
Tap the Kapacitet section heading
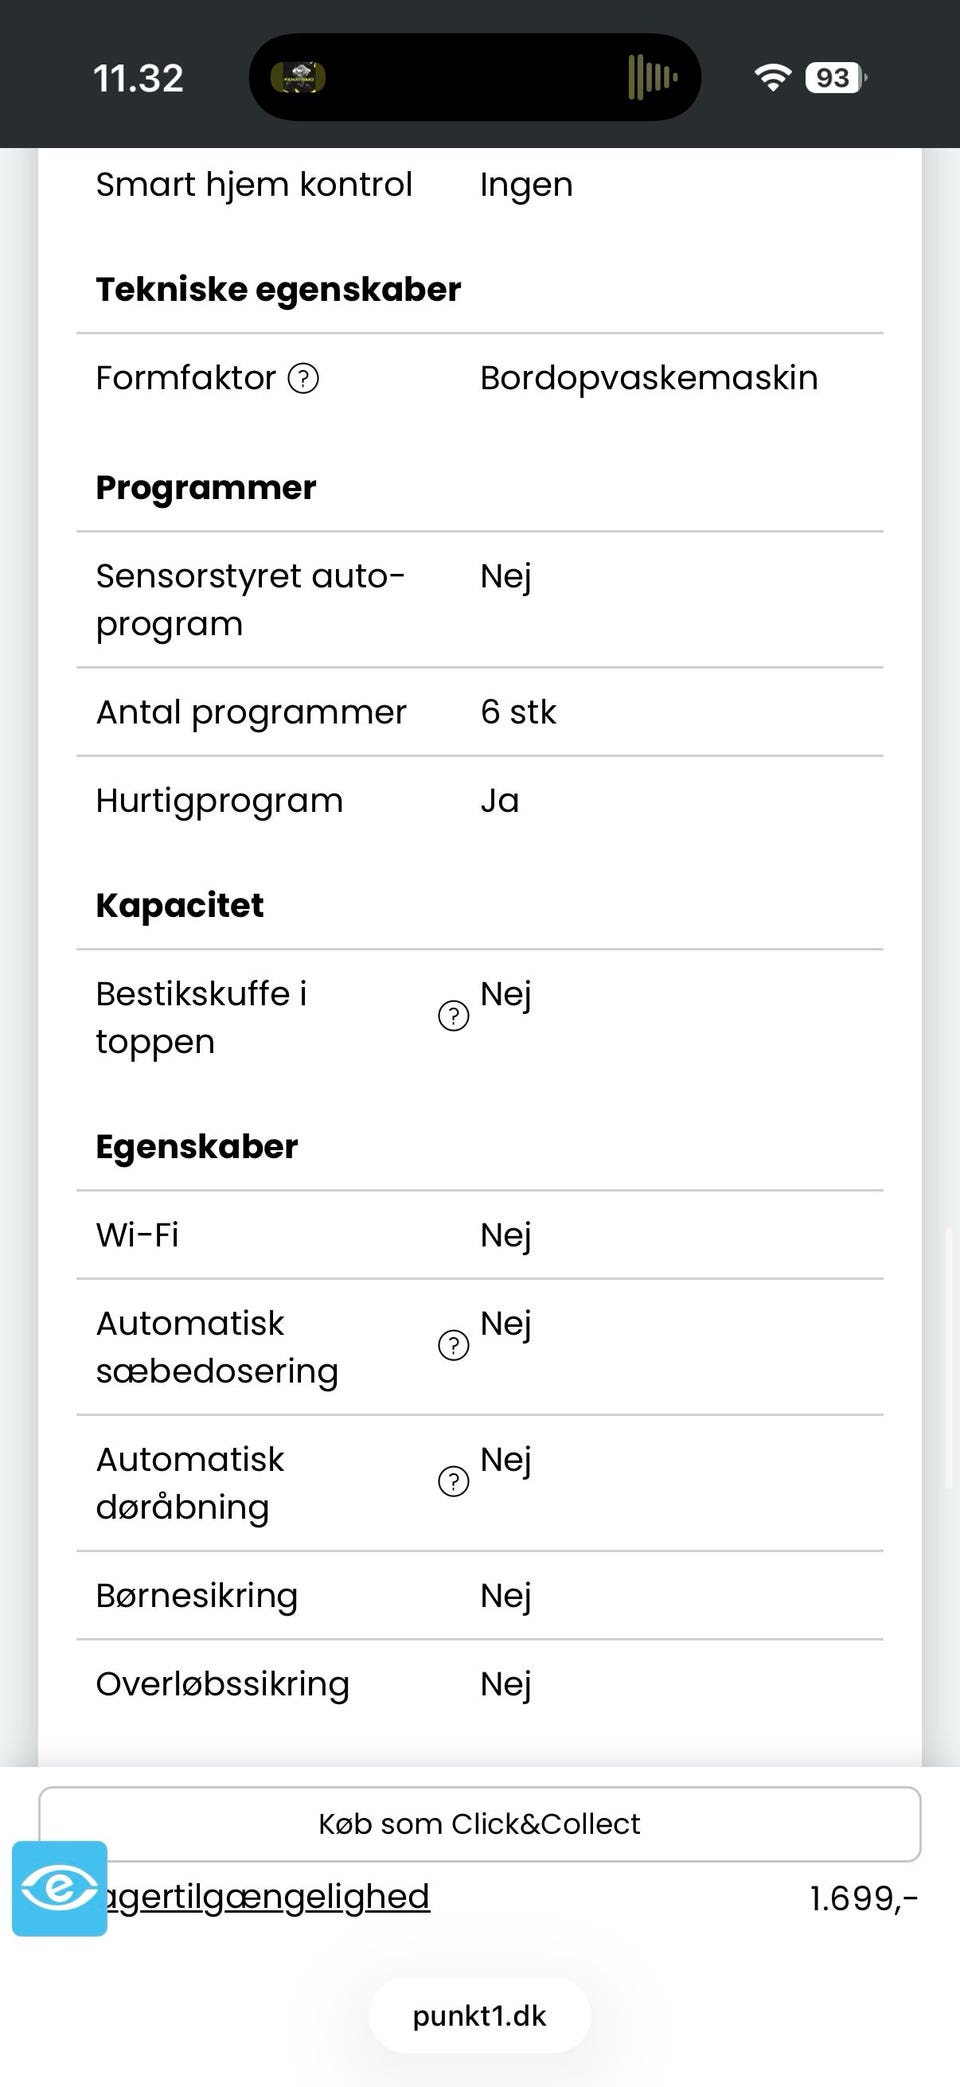(x=180, y=905)
